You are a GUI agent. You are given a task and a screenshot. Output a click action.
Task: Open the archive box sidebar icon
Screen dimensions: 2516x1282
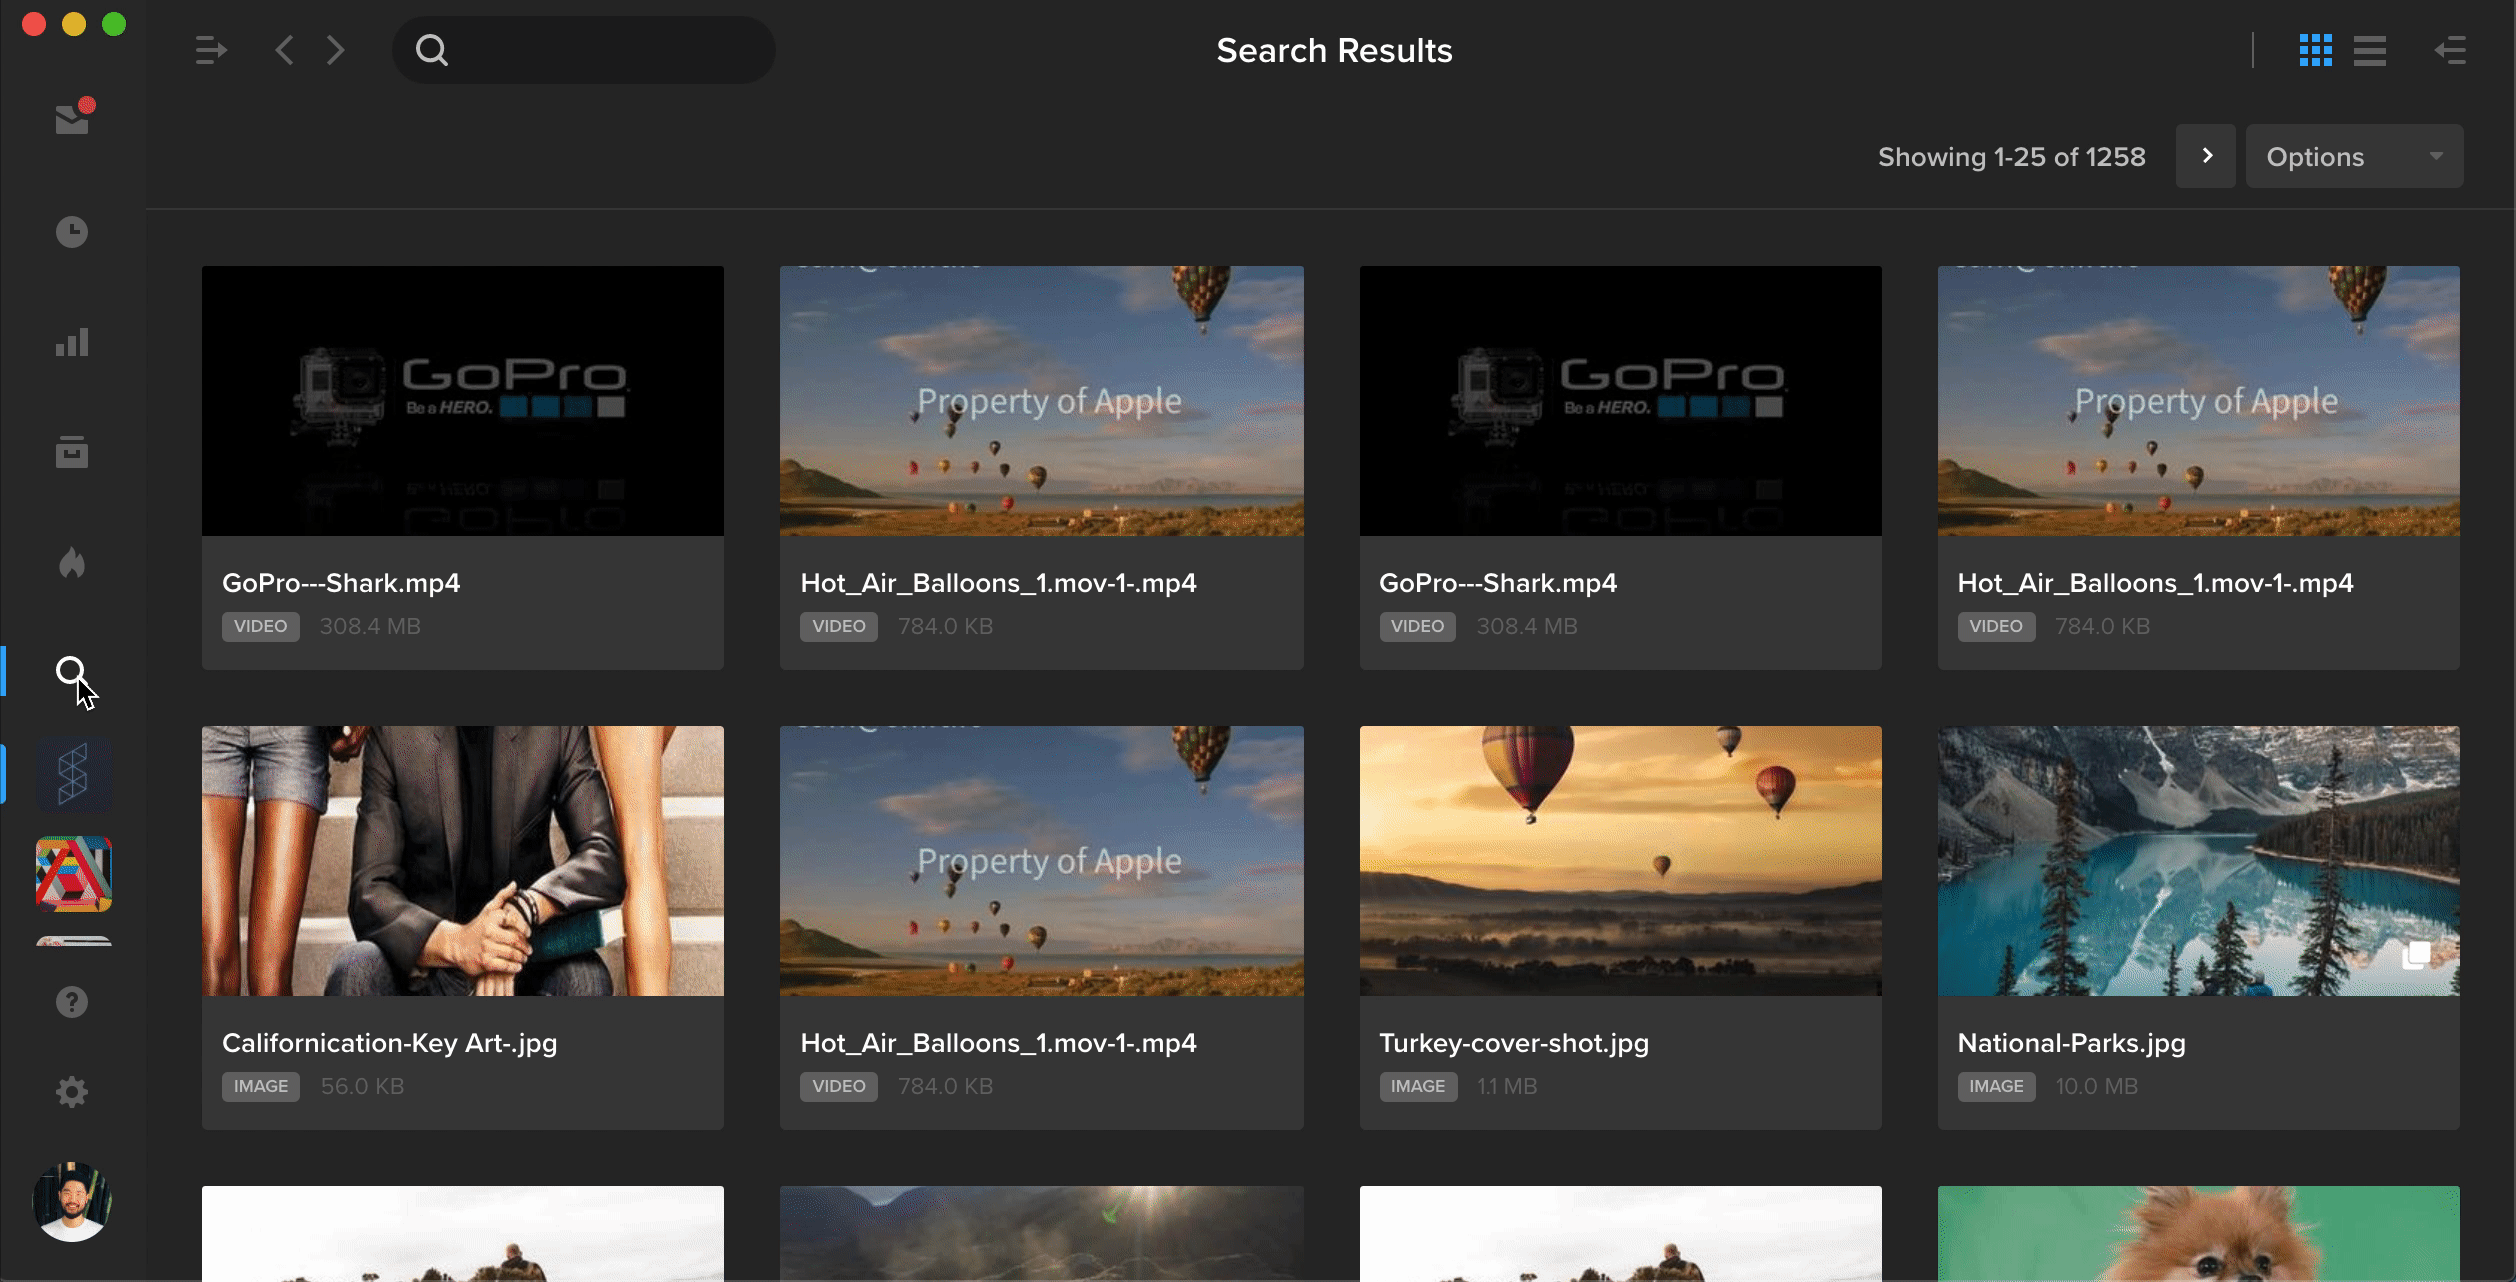pos(72,452)
